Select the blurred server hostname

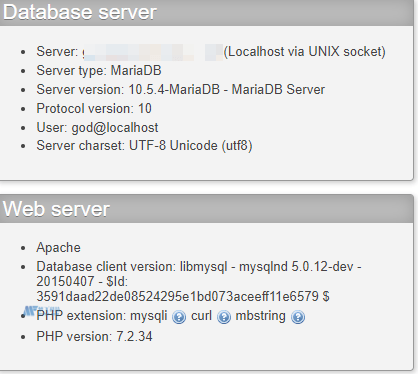[x=152, y=52]
